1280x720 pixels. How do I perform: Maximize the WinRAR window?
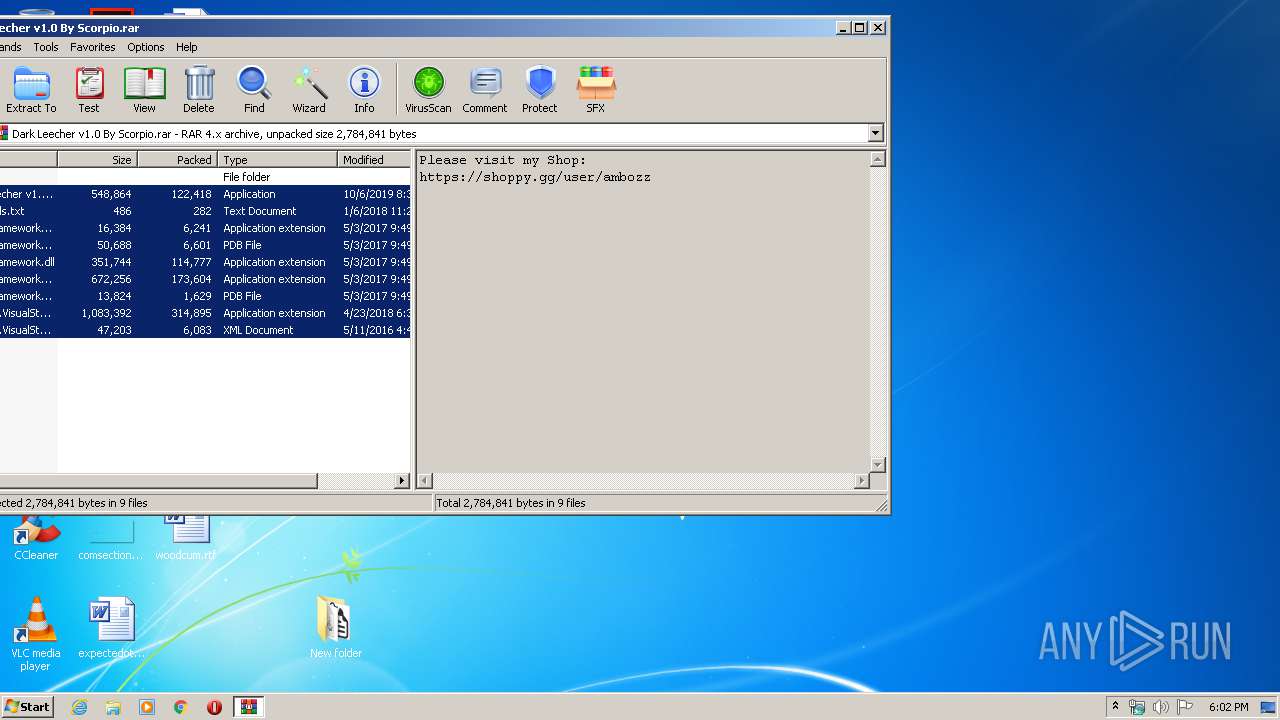[859, 28]
